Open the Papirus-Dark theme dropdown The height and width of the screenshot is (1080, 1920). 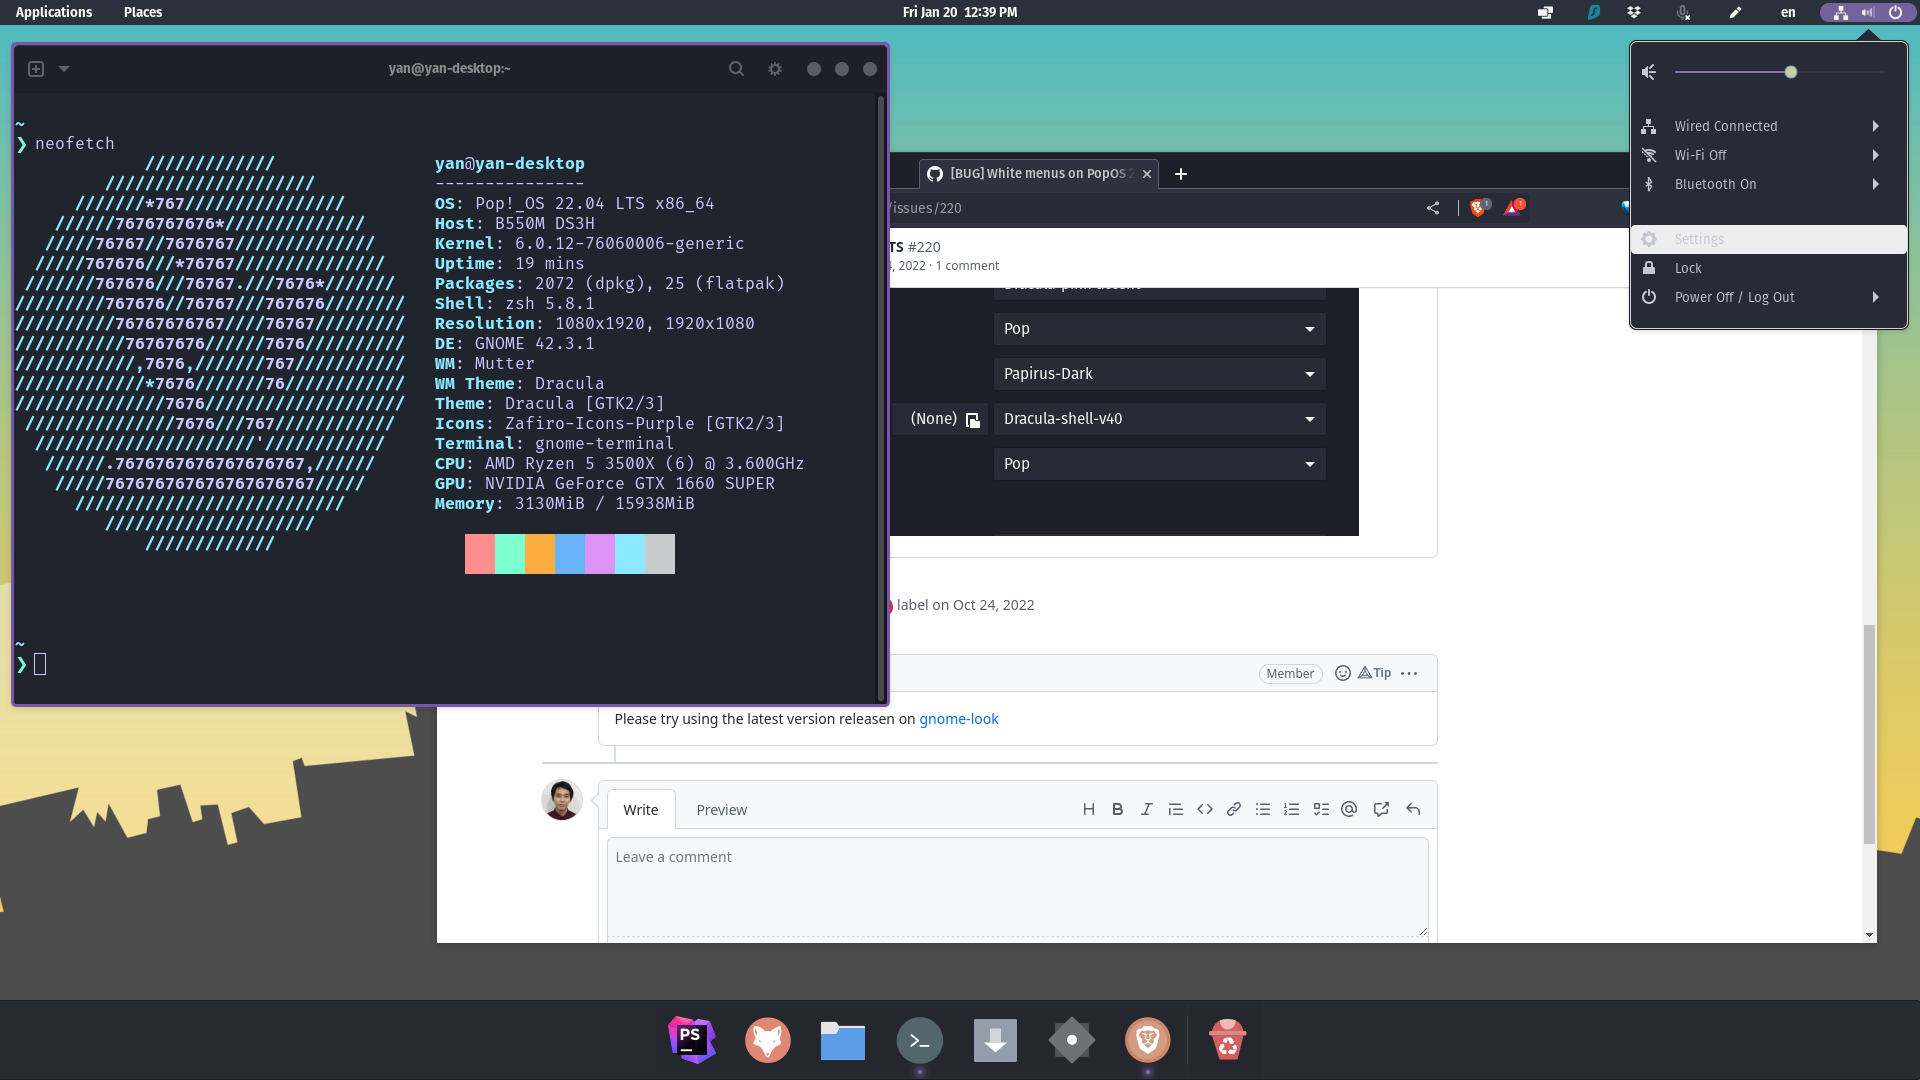point(1158,373)
